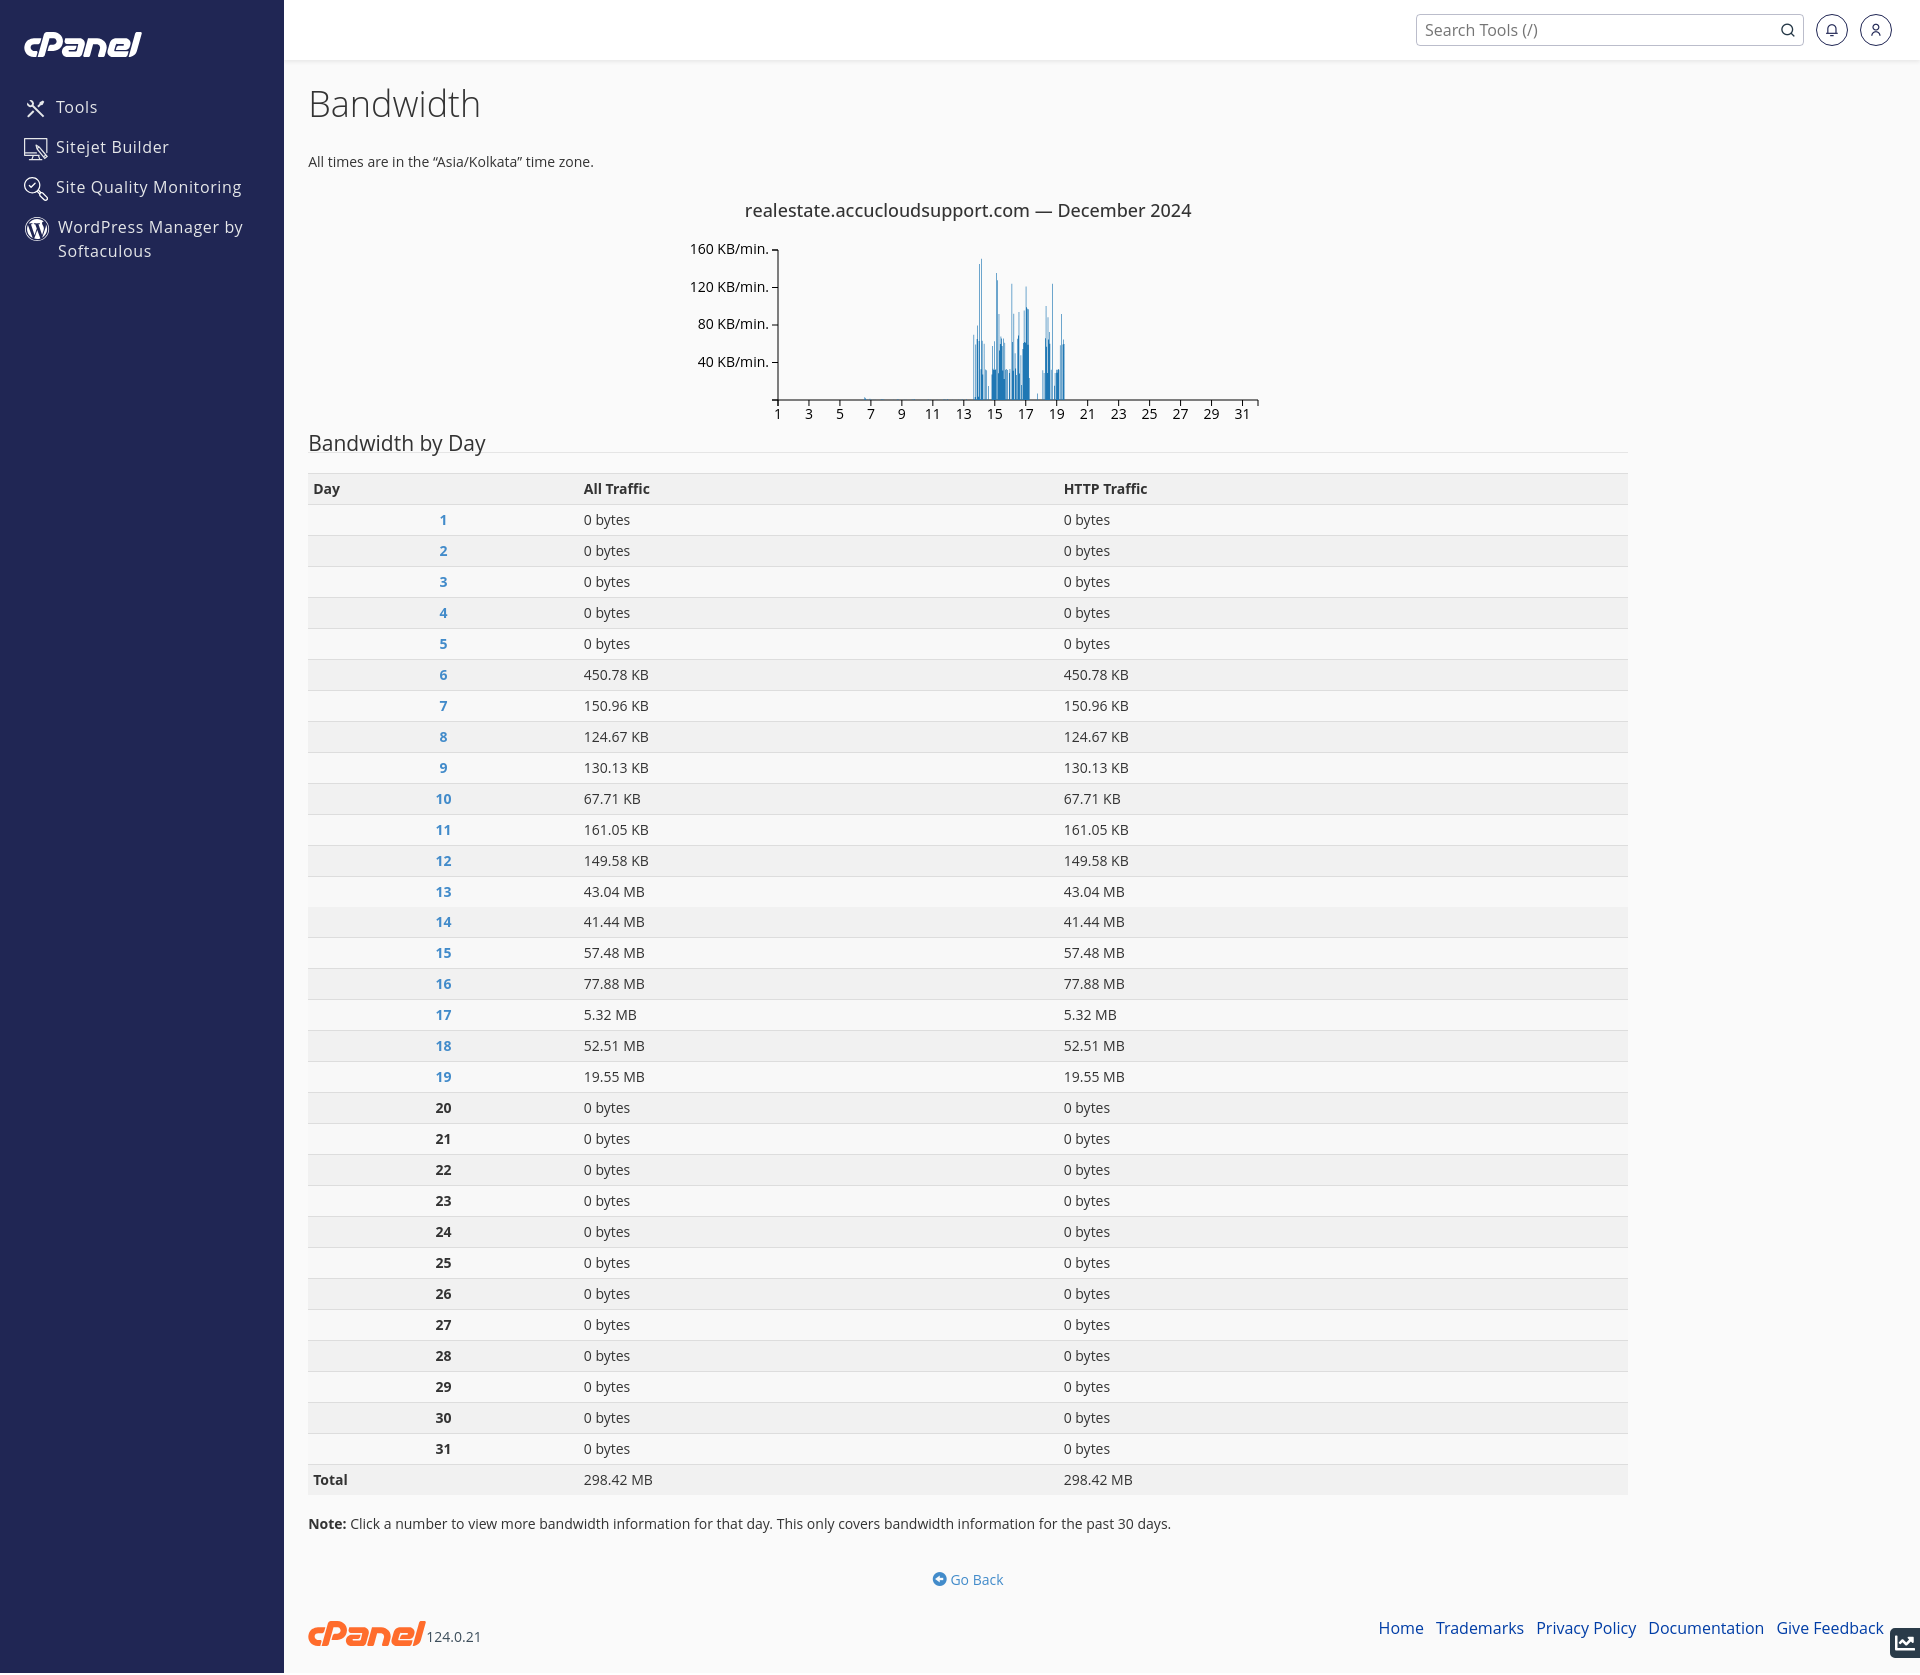
Task: View day 6 bandwidth details
Action: click(443, 675)
